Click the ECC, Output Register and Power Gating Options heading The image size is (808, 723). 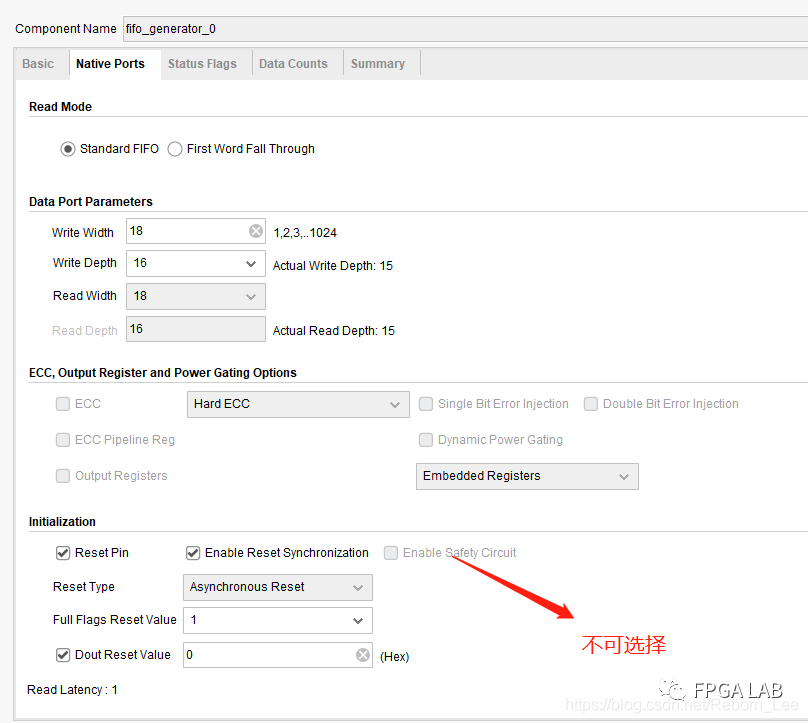tap(163, 373)
